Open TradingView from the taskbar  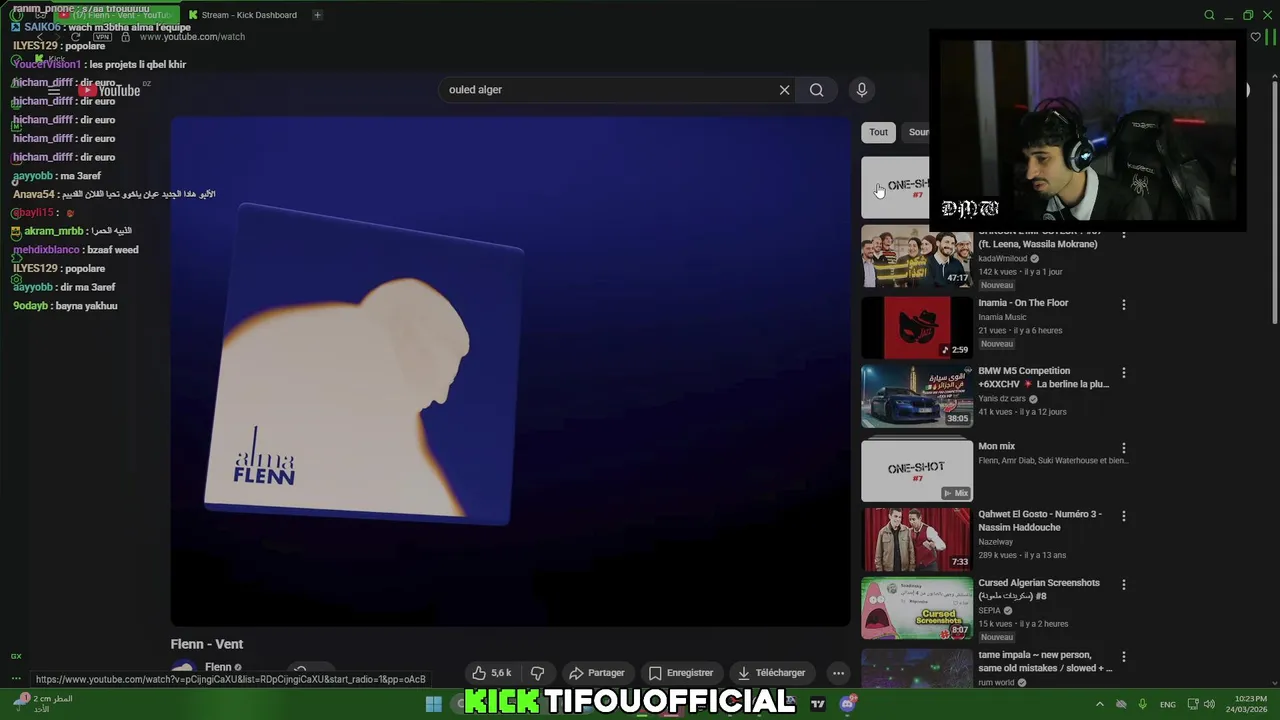[818, 704]
